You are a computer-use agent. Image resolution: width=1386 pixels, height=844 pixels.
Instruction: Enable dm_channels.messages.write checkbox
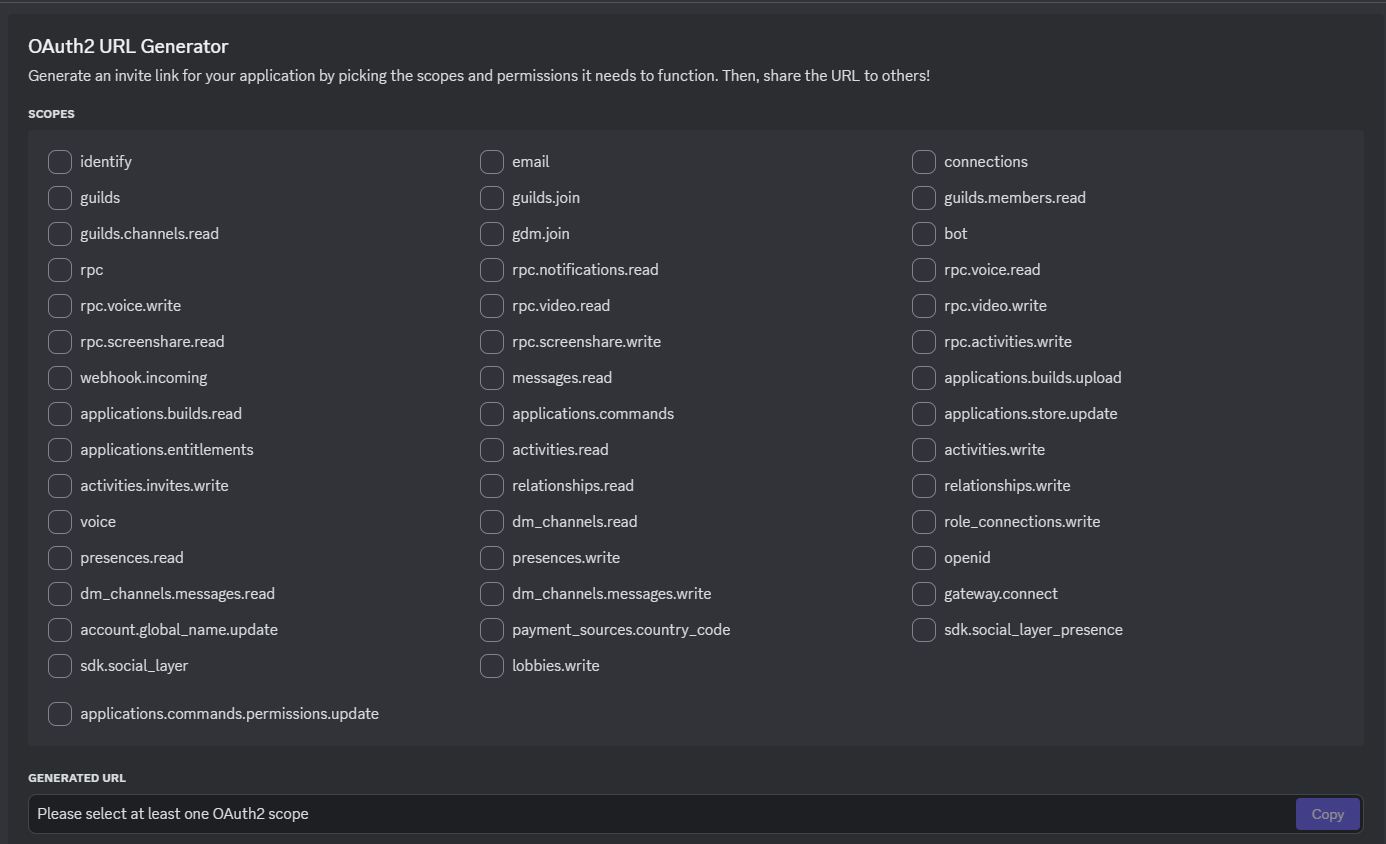pyautogui.click(x=492, y=594)
